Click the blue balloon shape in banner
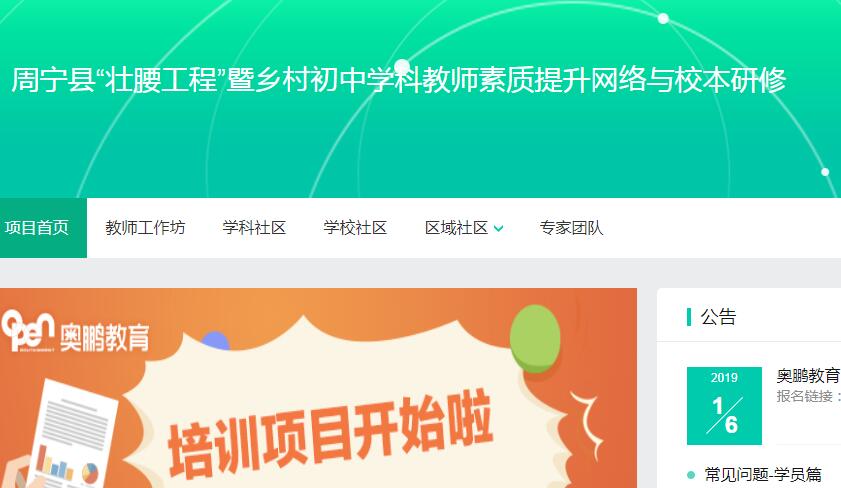The width and height of the screenshot is (841, 488). point(215,341)
